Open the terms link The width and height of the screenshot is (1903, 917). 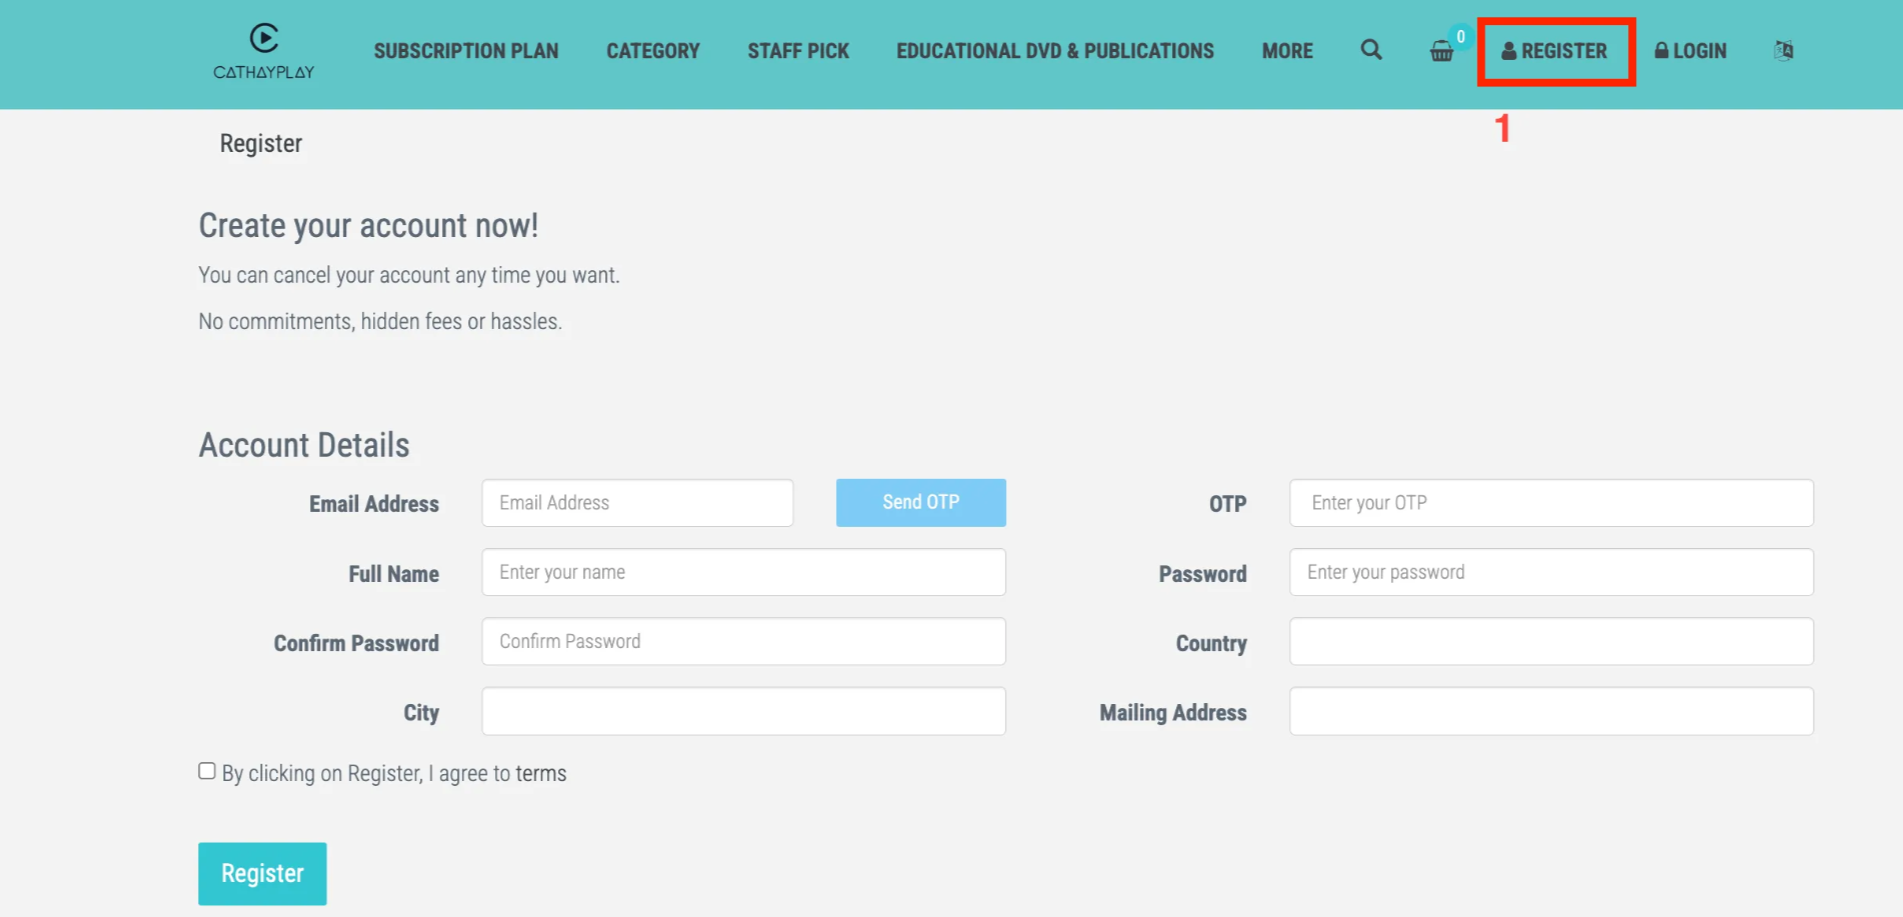541,772
